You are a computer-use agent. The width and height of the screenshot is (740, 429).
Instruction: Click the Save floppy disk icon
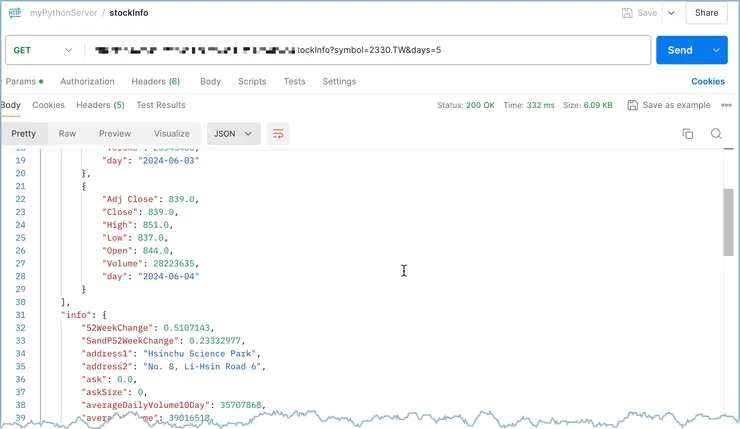pos(627,13)
